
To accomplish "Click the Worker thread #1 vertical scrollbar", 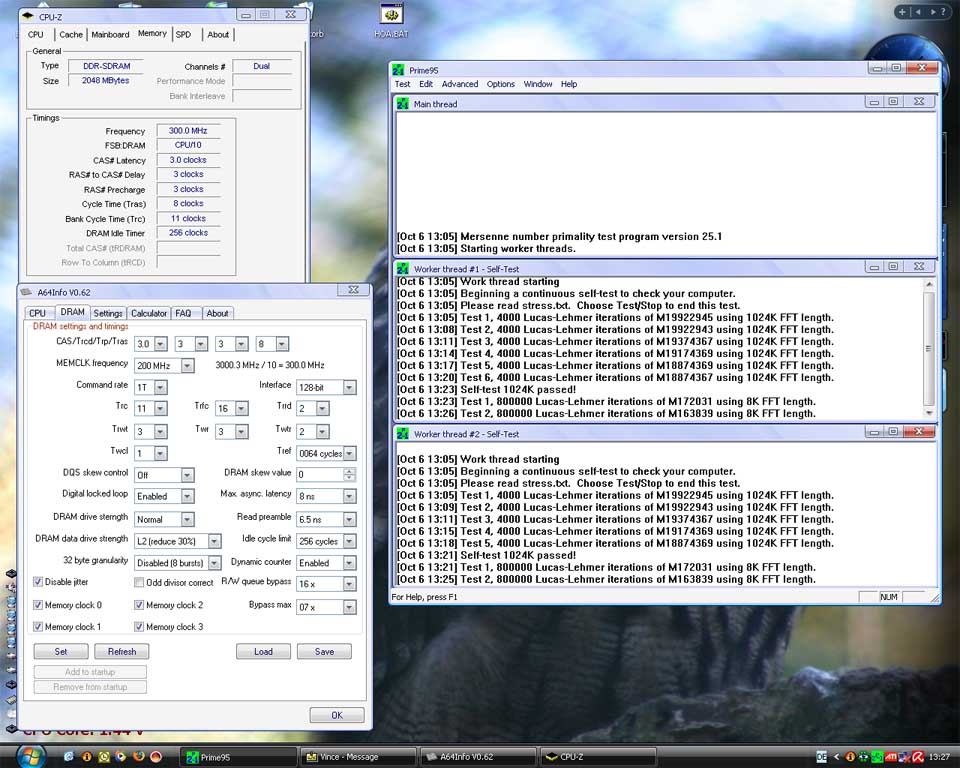I will [x=929, y=348].
